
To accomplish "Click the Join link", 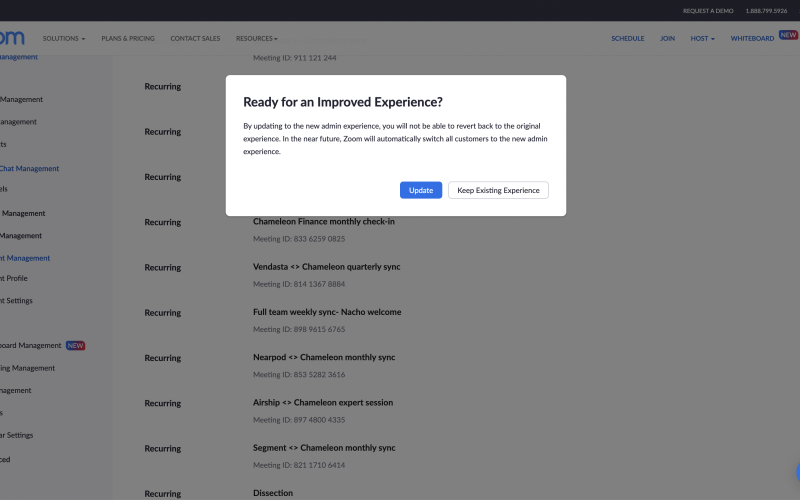I will tap(667, 38).
